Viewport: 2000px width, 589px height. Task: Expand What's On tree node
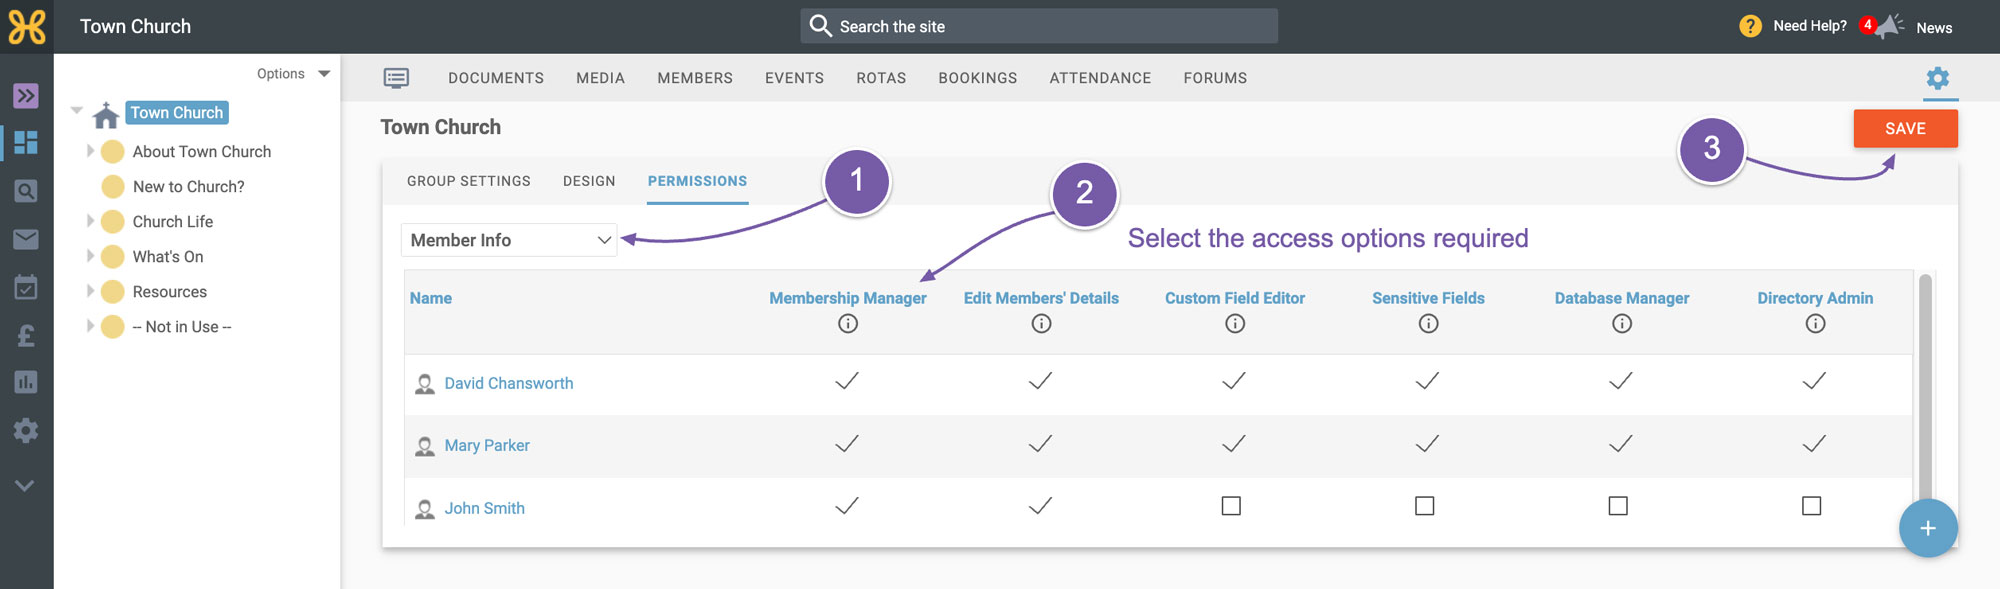[x=90, y=256]
